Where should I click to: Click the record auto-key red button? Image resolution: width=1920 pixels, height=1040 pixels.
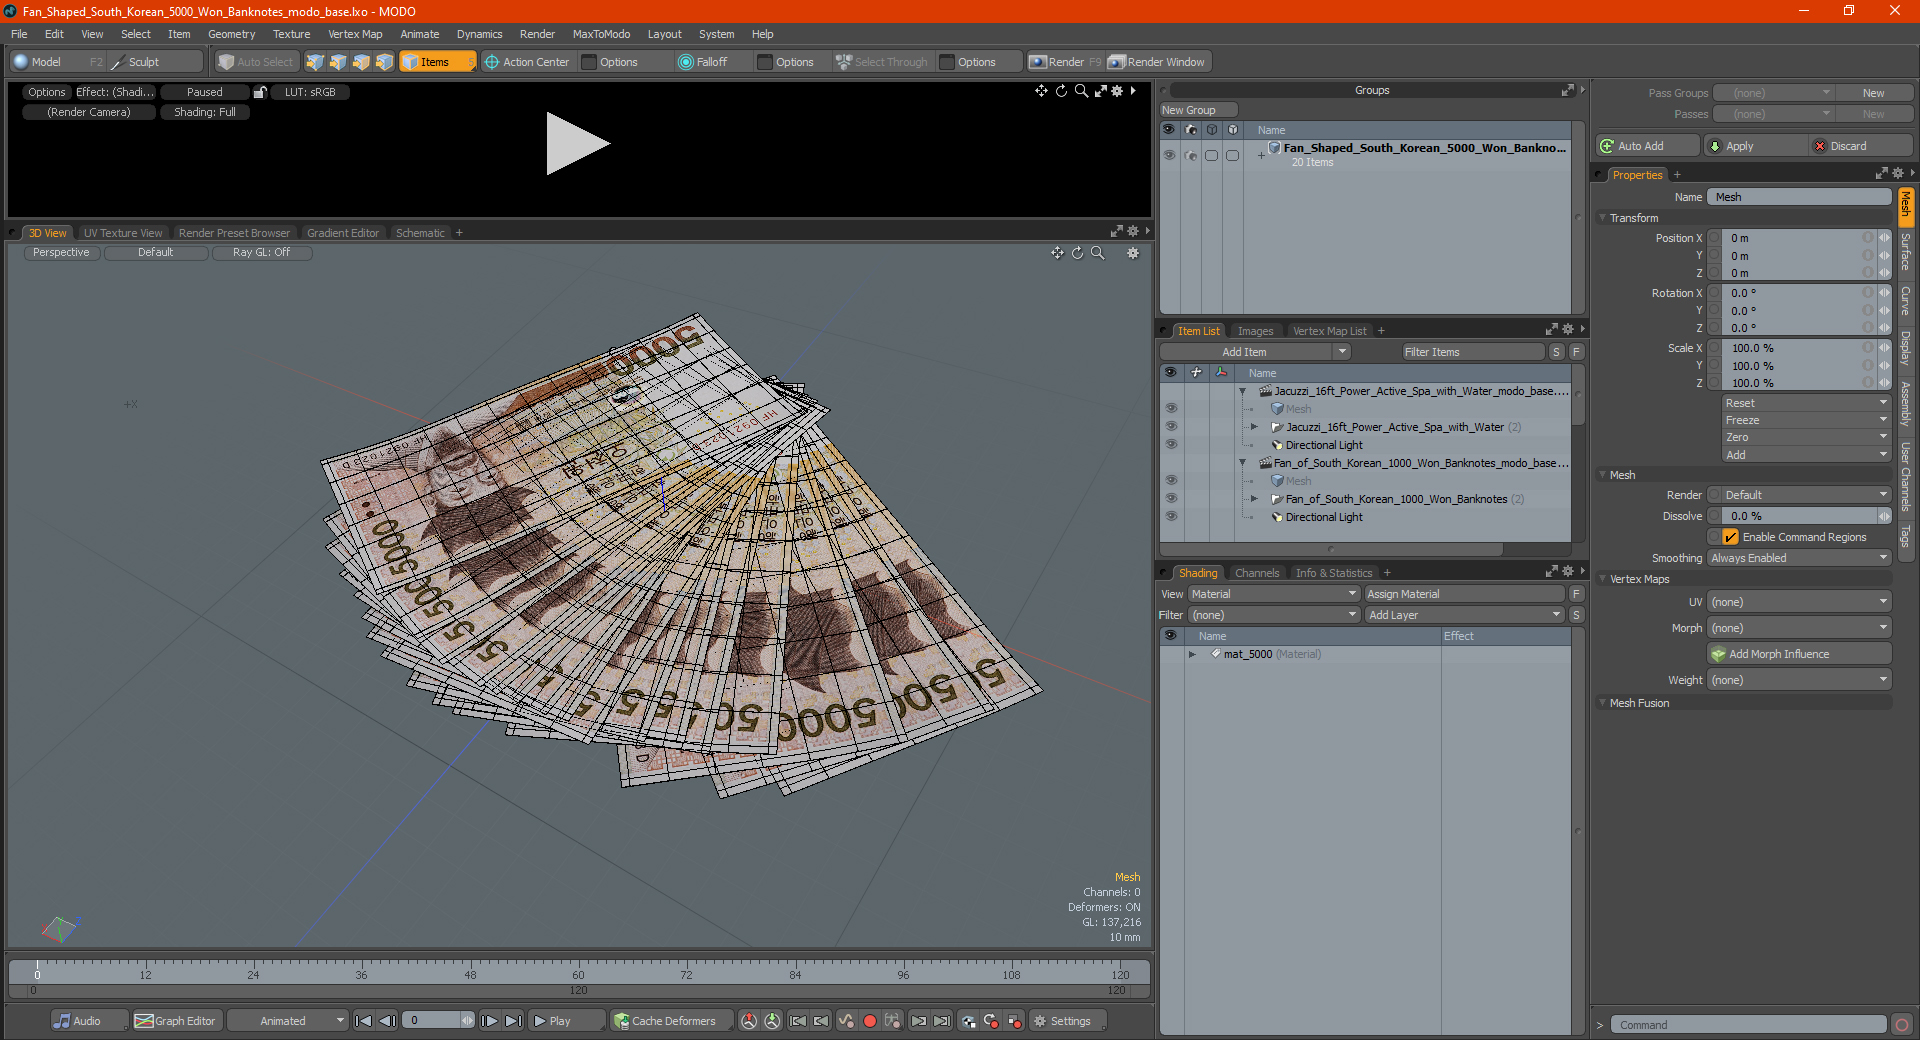coord(870,1021)
